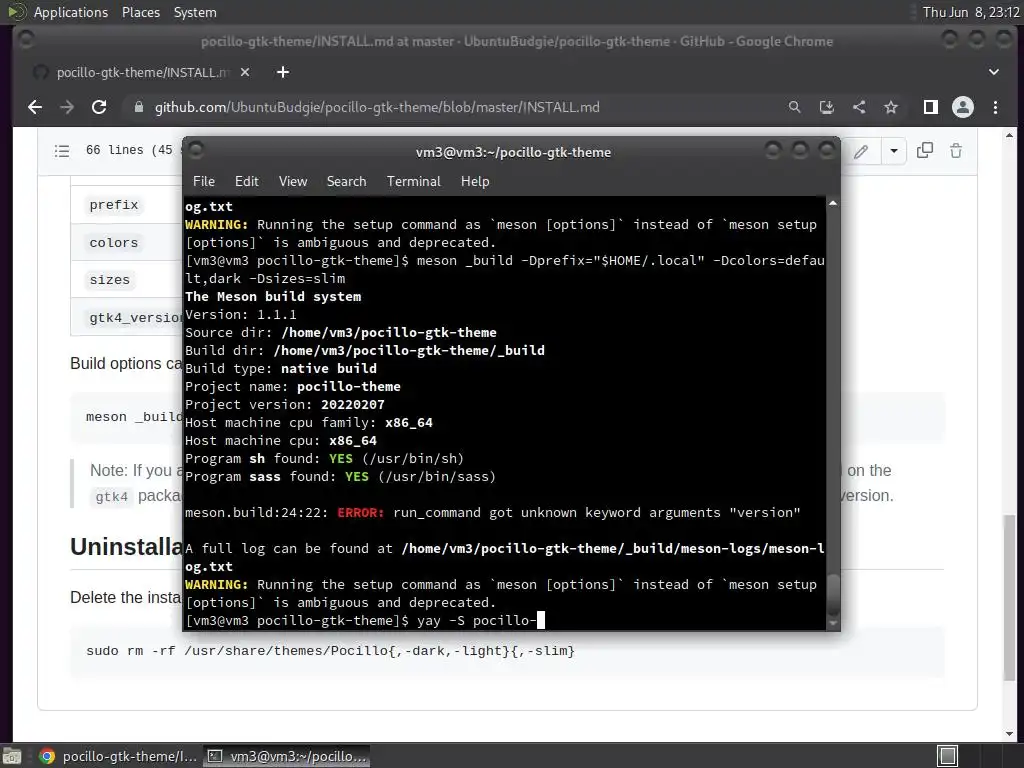Open the Places menu in top panel
Viewport: 1024px width, 768px height.
click(x=140, y=12)
